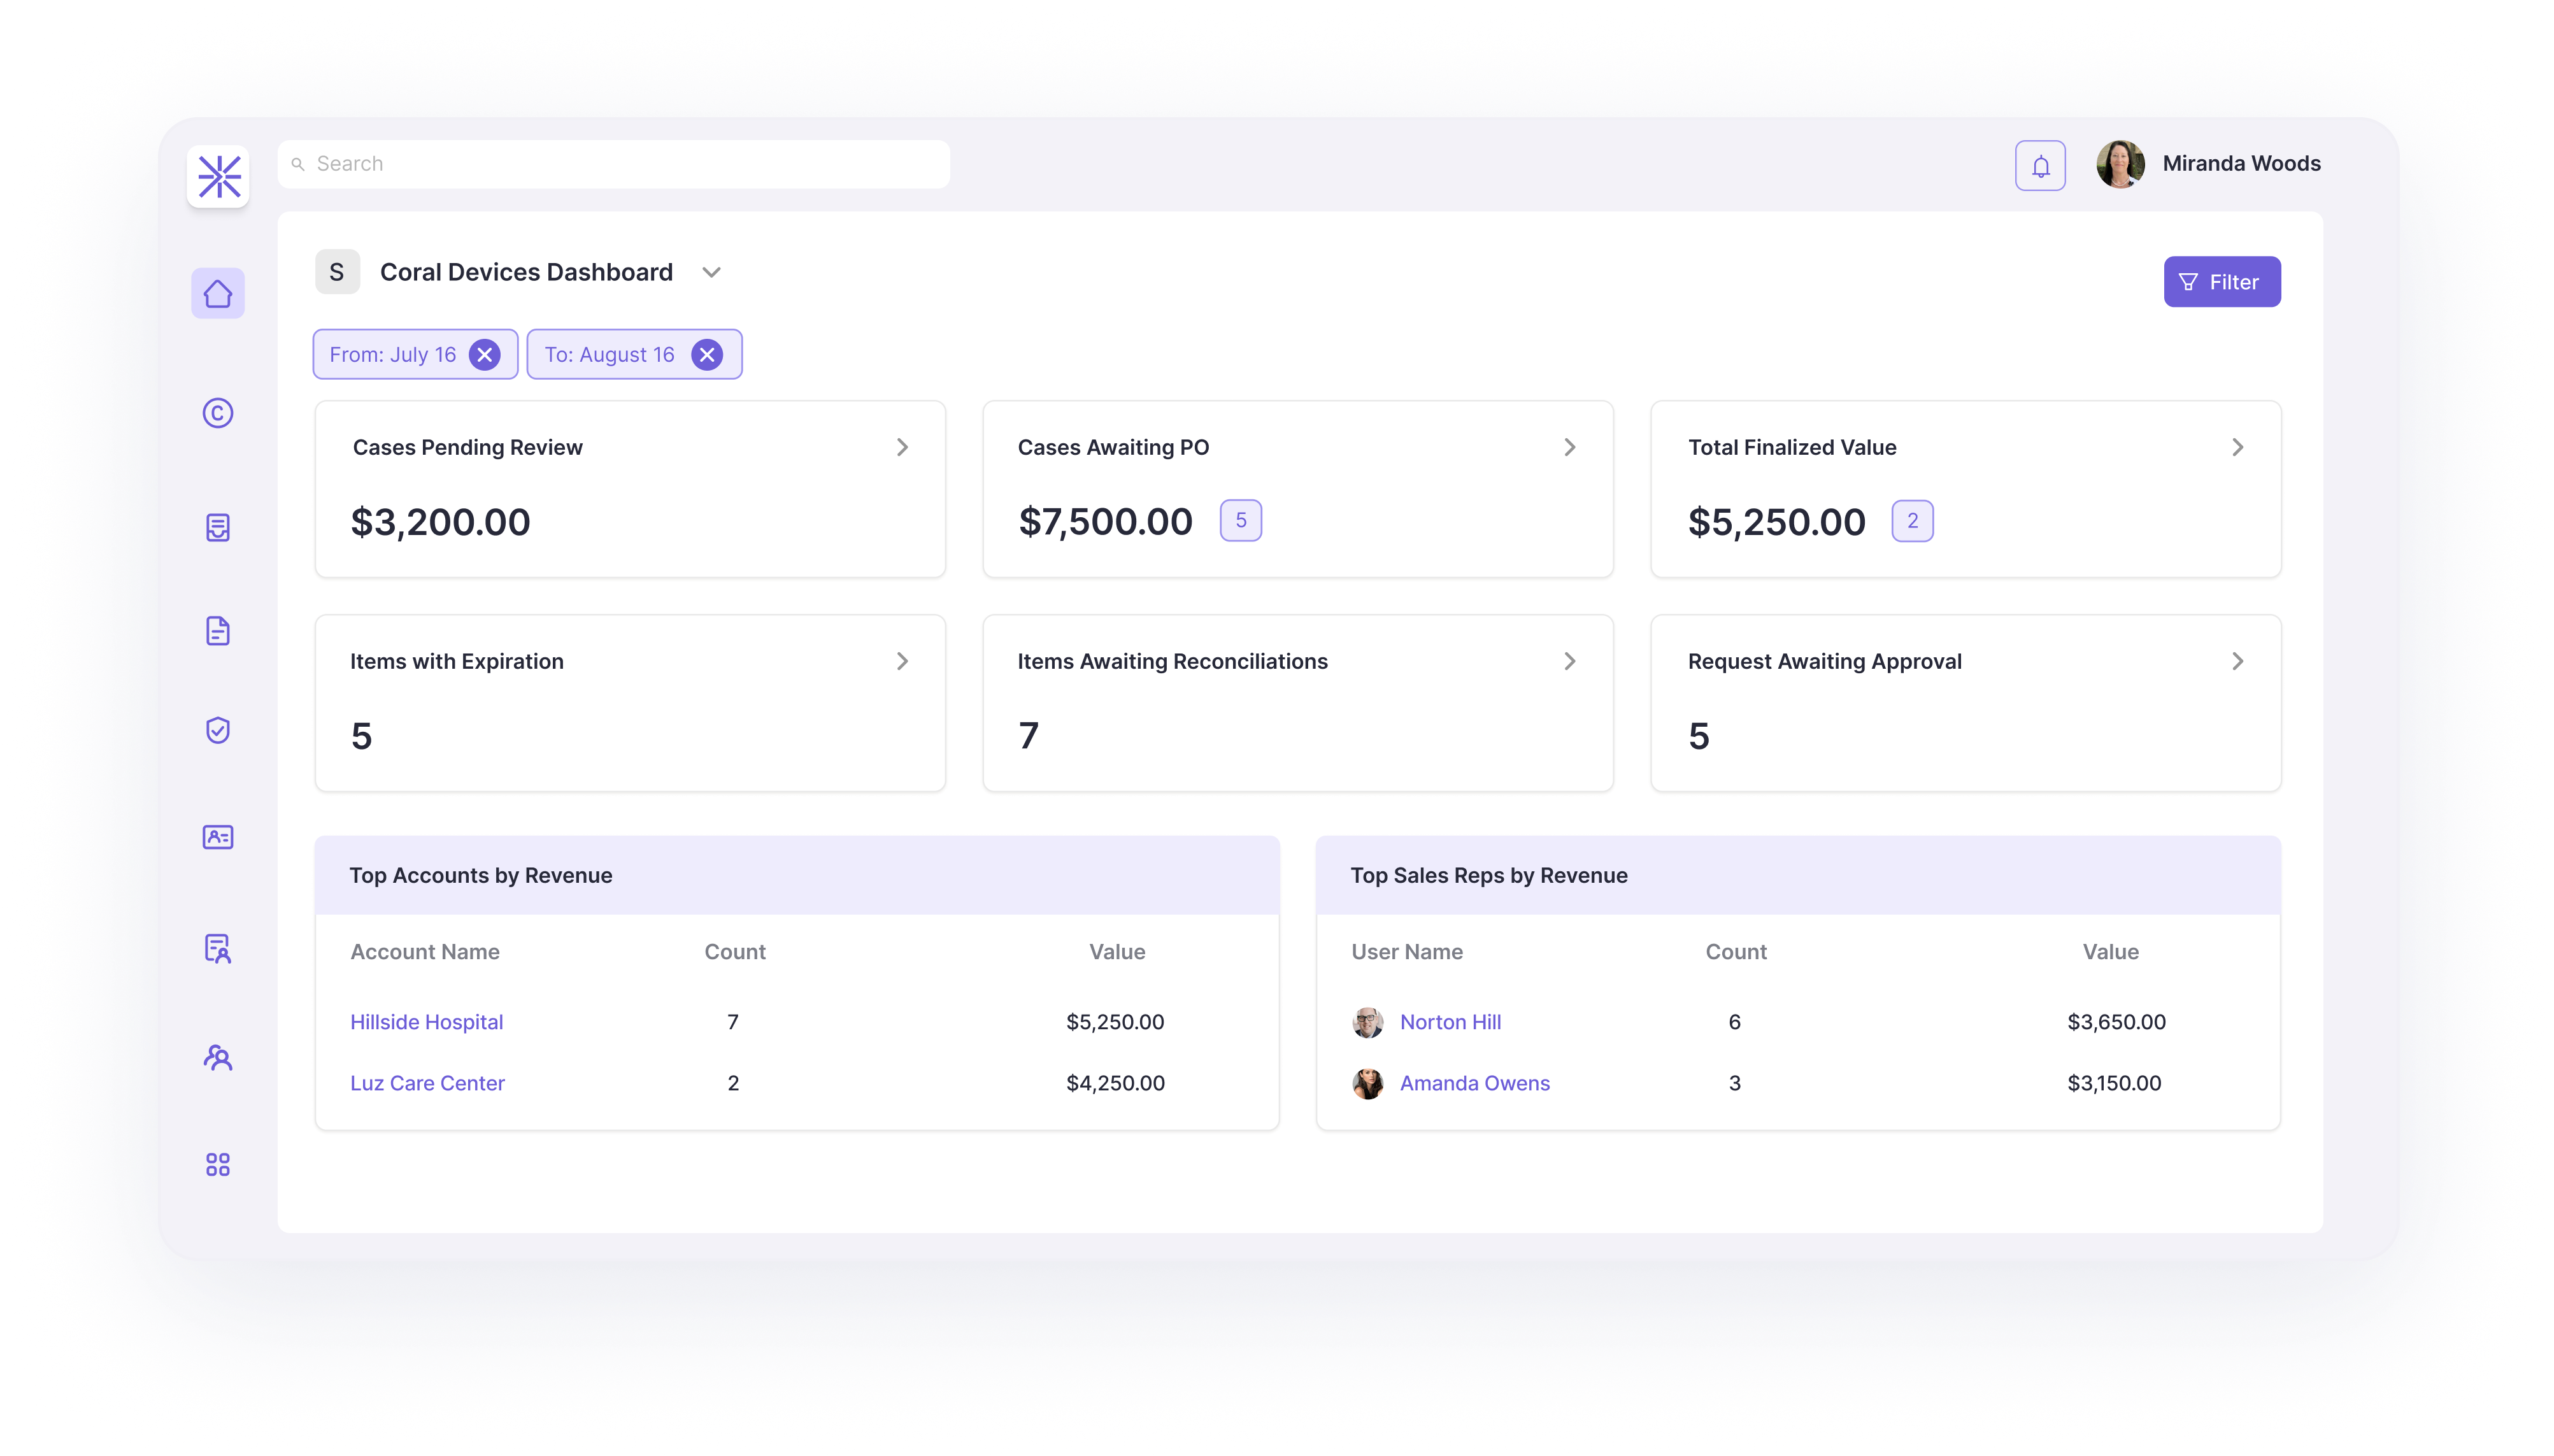The width and height of the screenshot is (2554, 1456).
Task: Click the Home icon in the sidebar
Action: tap(218, 293)
